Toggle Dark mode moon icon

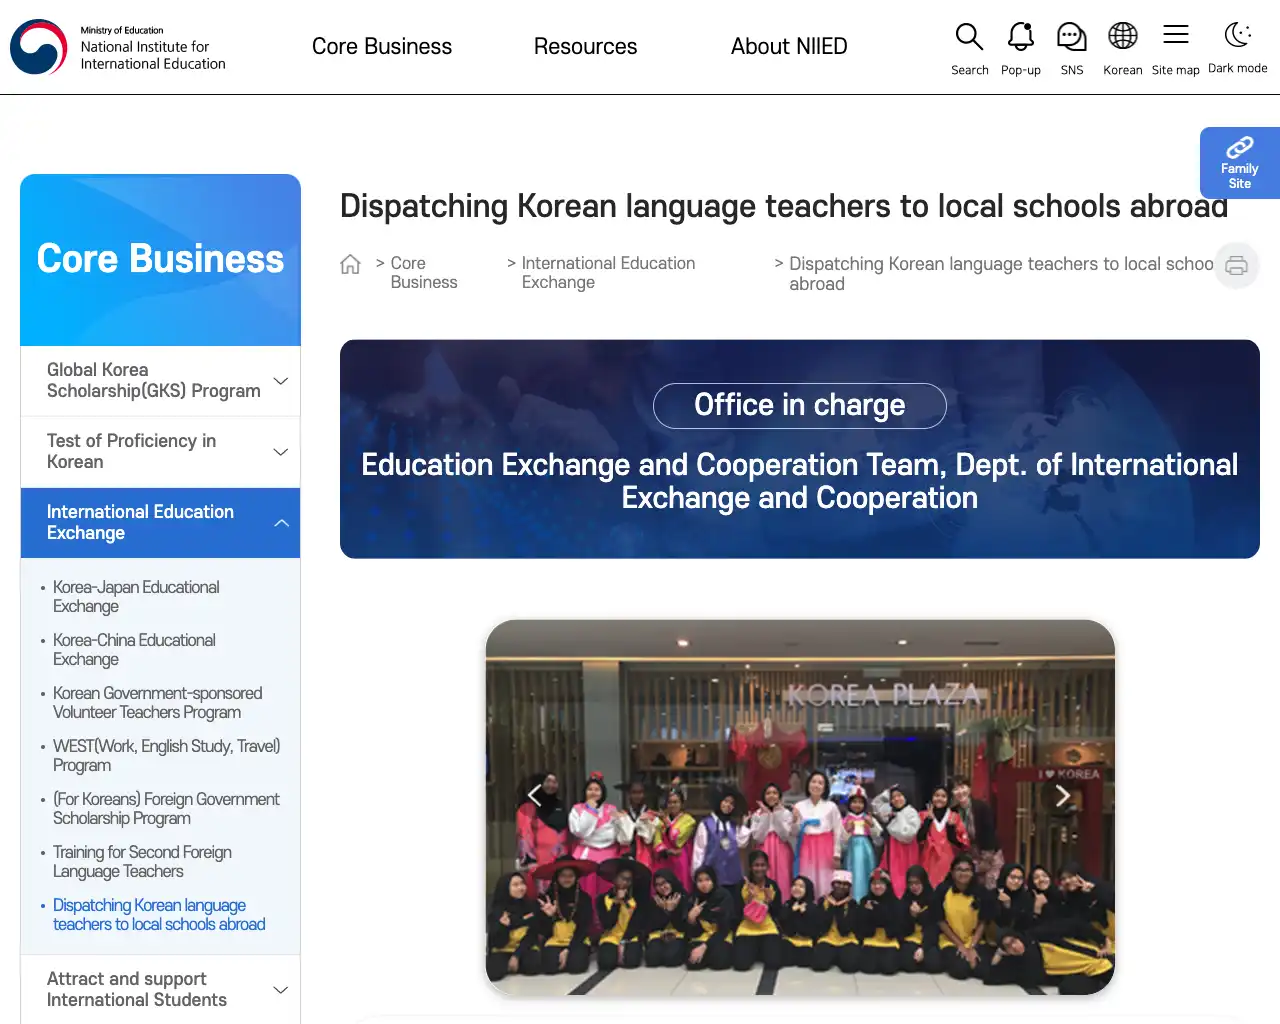click(1238, 35)
